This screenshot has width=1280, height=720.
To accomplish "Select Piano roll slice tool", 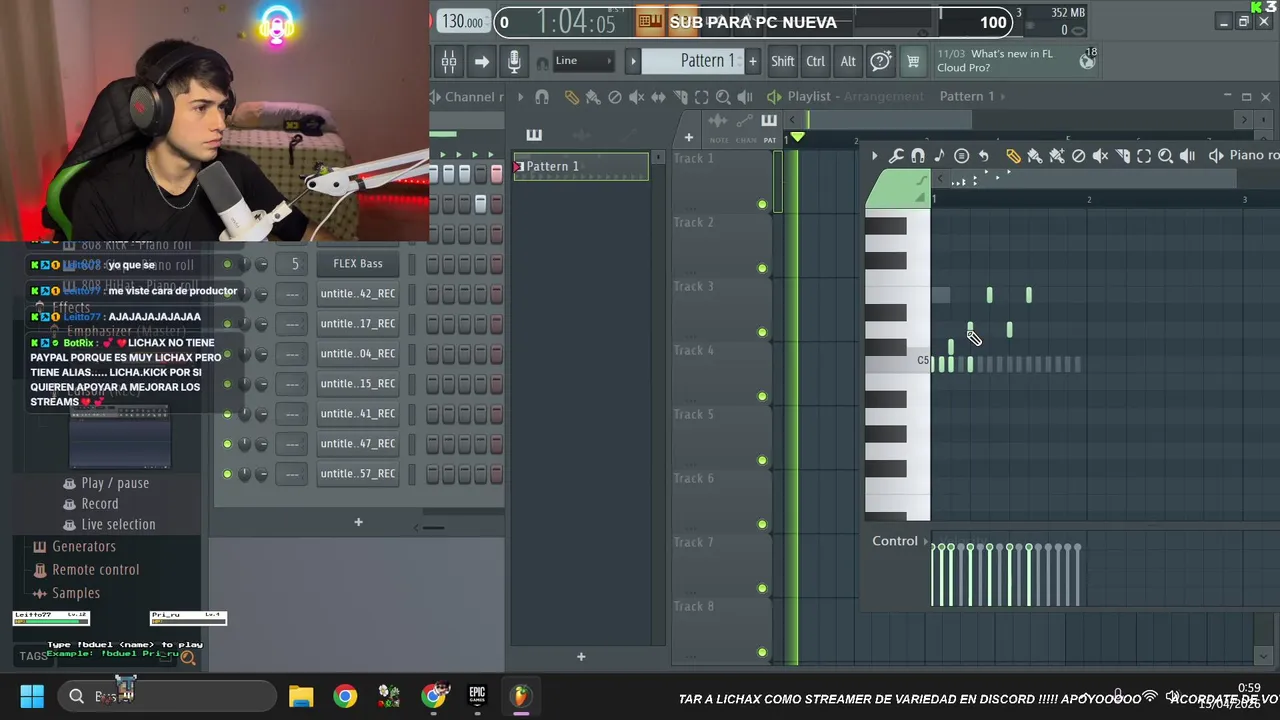I will 1122,156.
